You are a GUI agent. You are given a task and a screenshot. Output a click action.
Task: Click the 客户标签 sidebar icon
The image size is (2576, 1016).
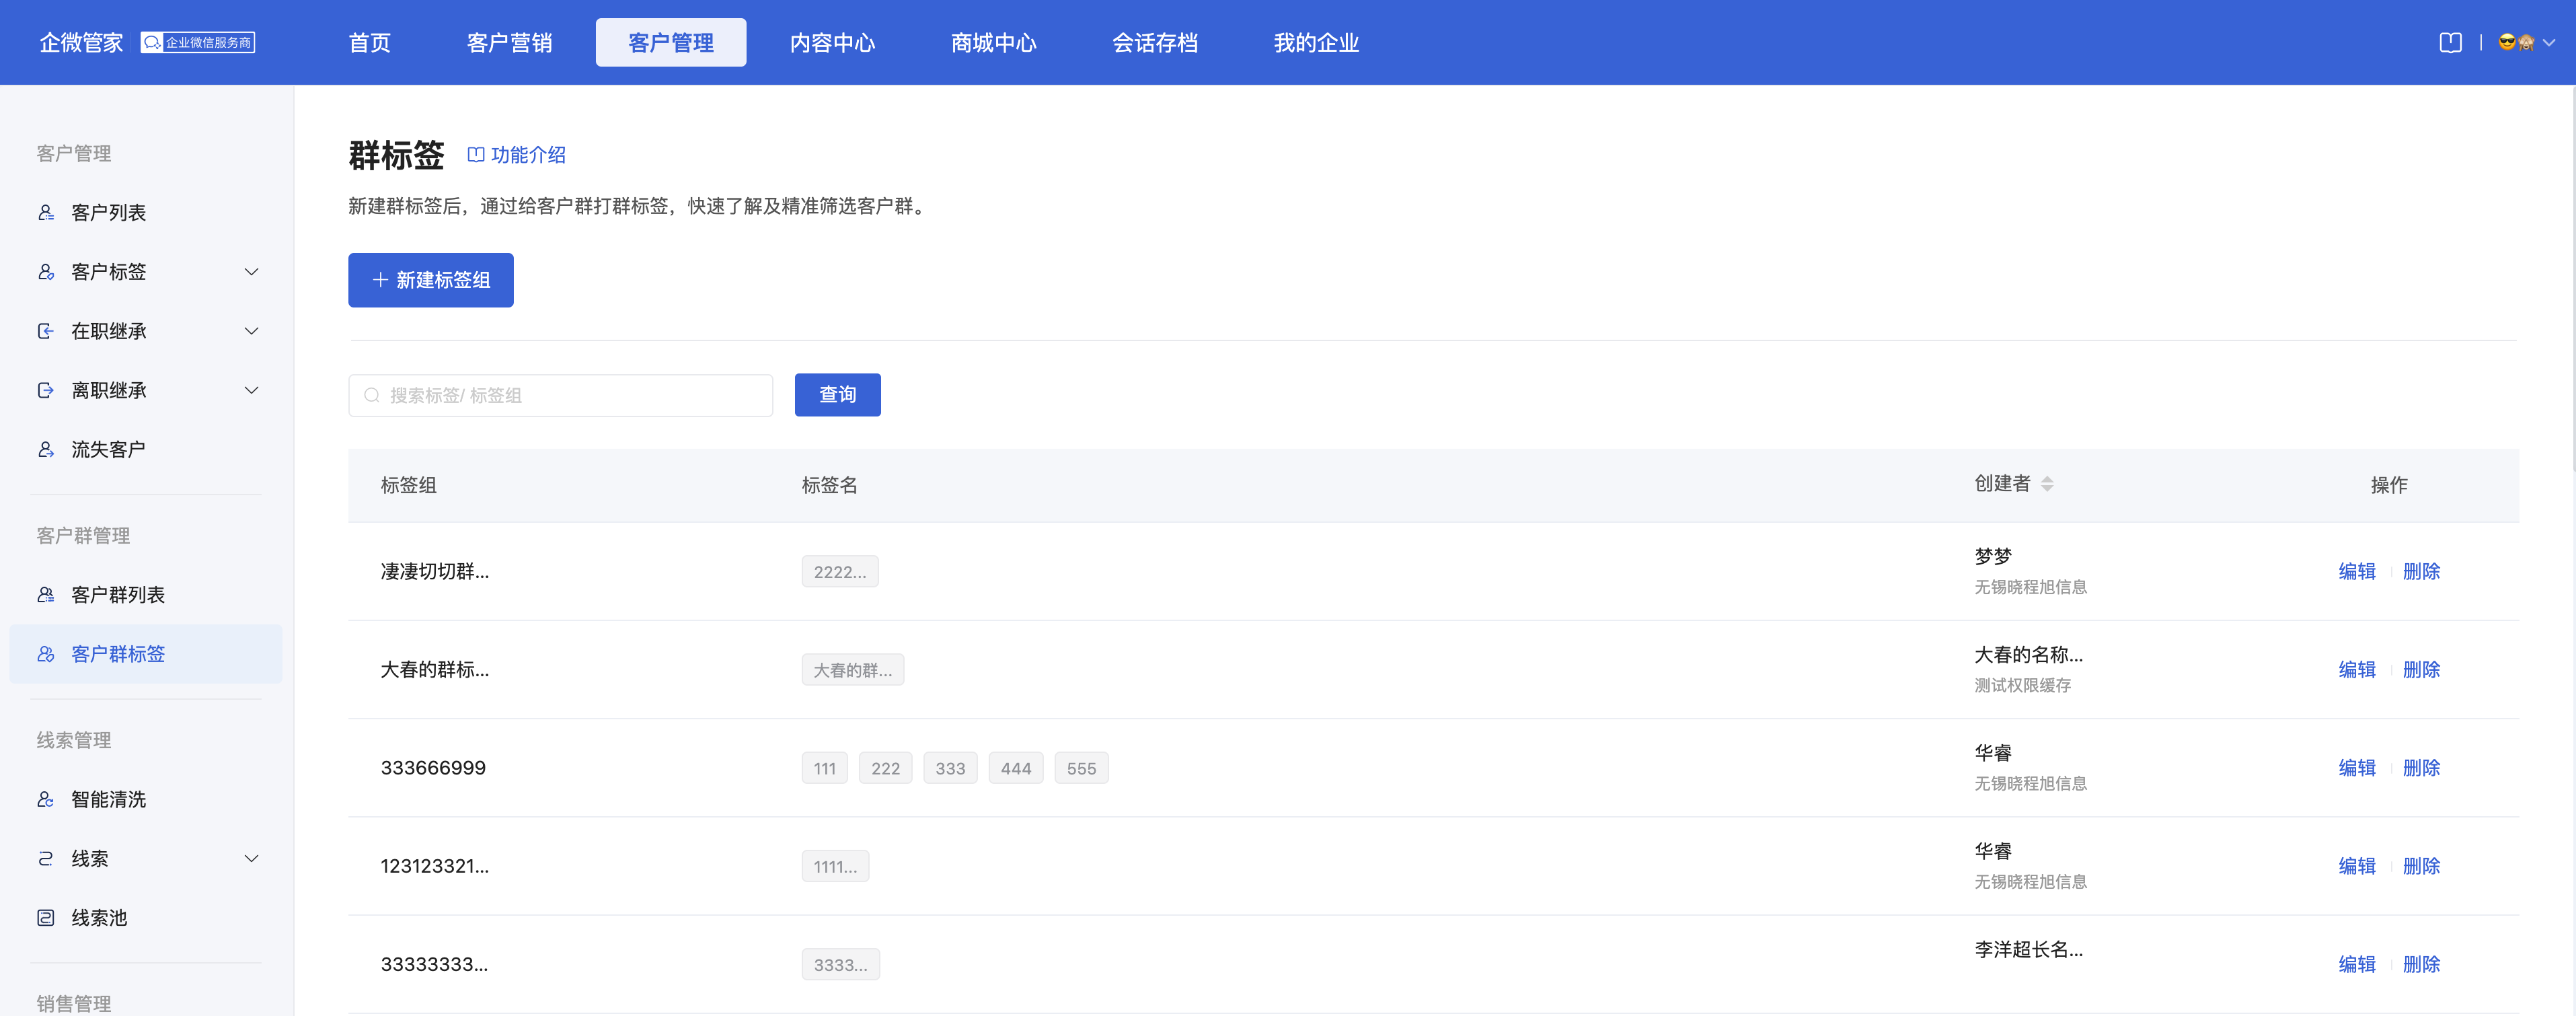click(46, 271)
